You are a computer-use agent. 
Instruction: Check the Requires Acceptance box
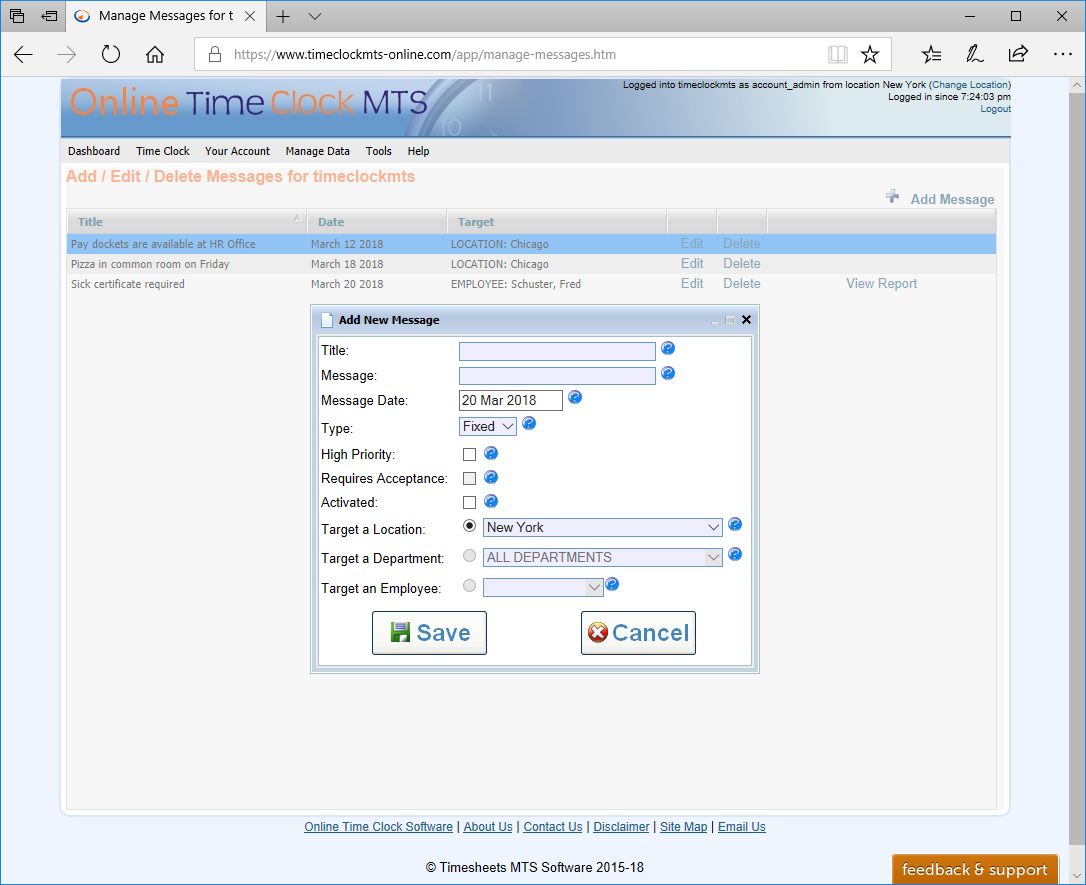[x=469, y=479]
